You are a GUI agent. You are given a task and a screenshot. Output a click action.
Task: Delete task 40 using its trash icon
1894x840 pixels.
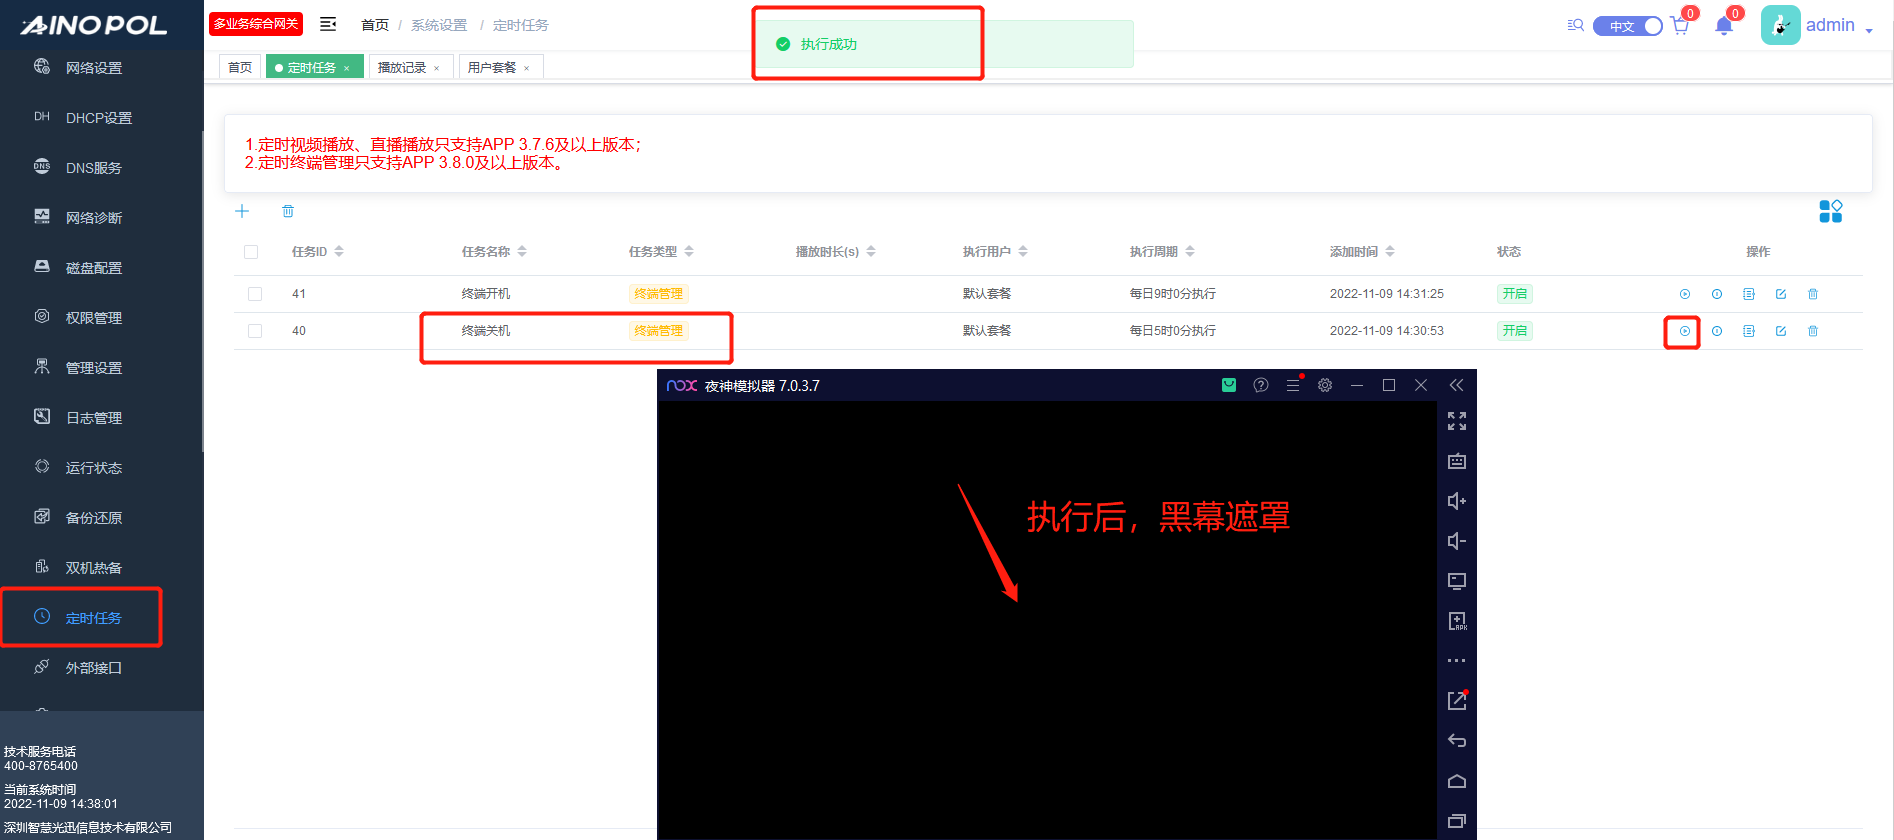(x=1813, y=331)
